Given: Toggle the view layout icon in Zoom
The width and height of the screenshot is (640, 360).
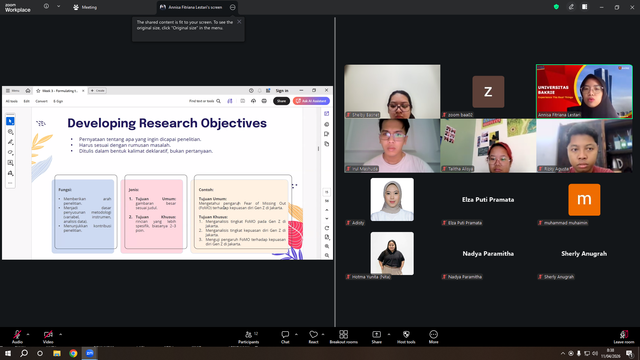Looking at the screenshot, I should click(585, 7).
